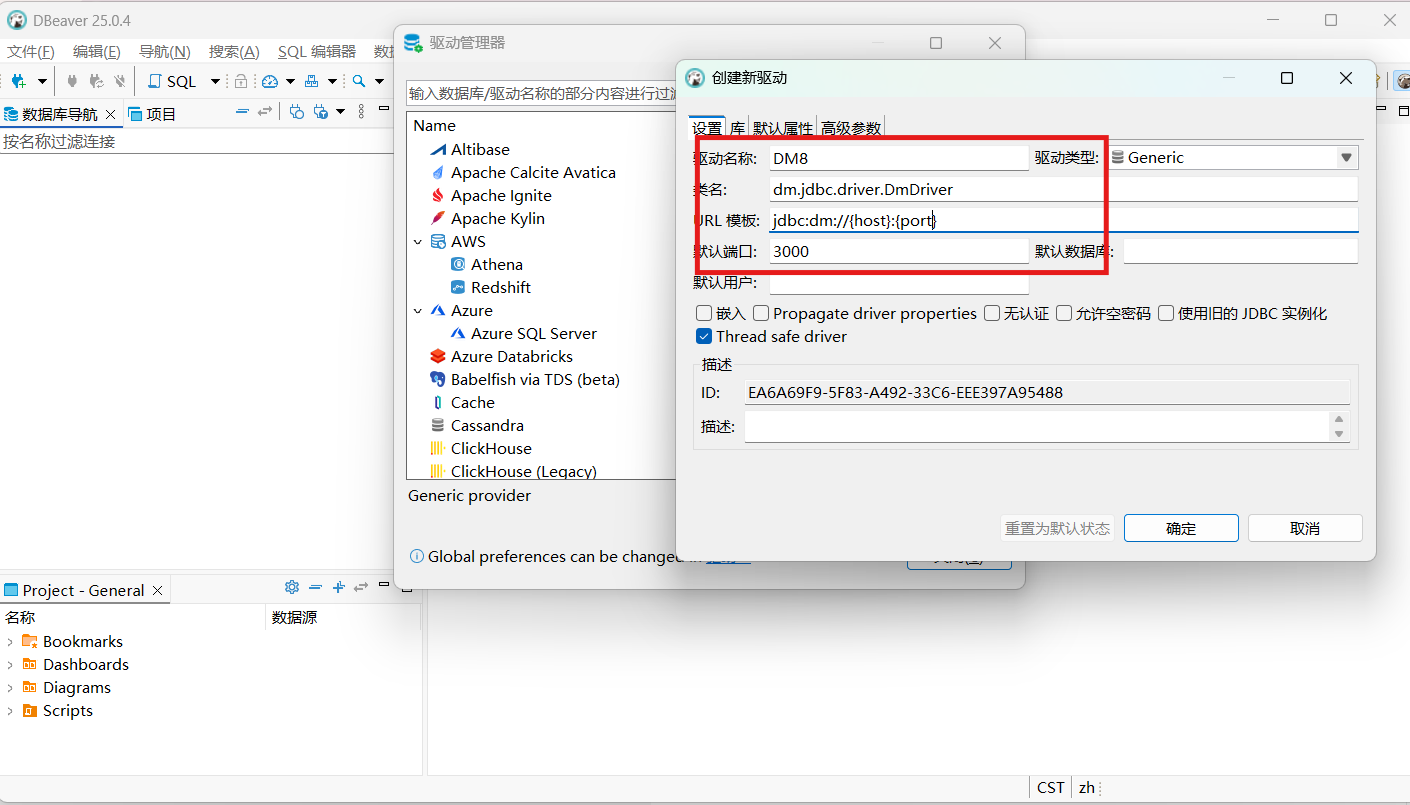This screenshot has height=805, width=1410.
Task: Expand the dashboard gauge dropdown arrow
Action: pos(290,81)
